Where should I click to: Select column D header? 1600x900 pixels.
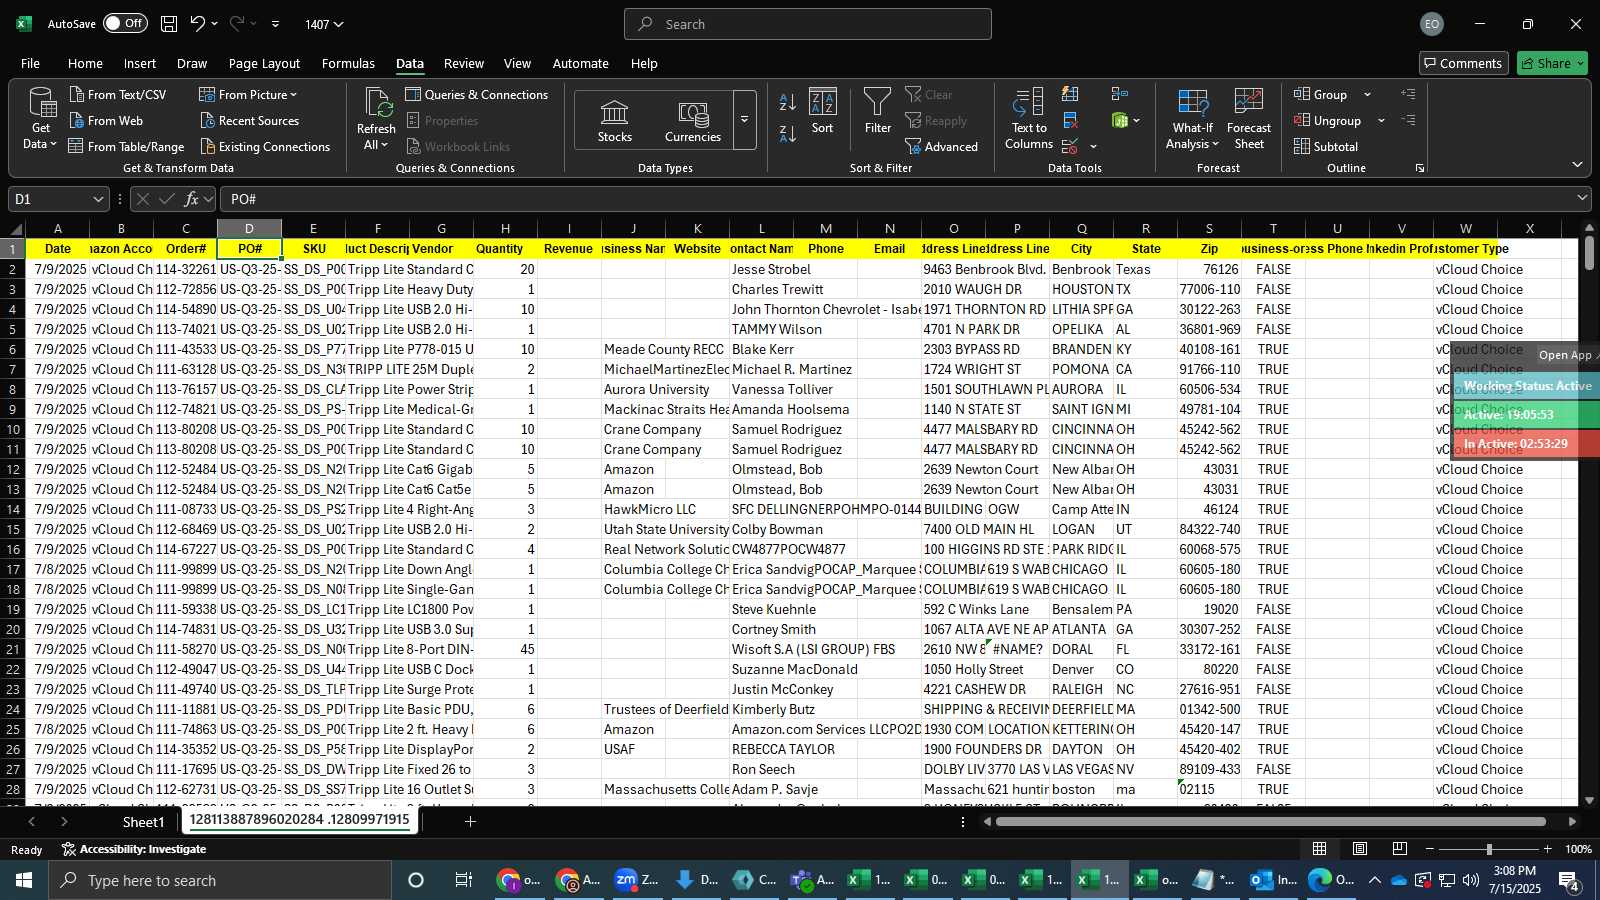(249, 228)
